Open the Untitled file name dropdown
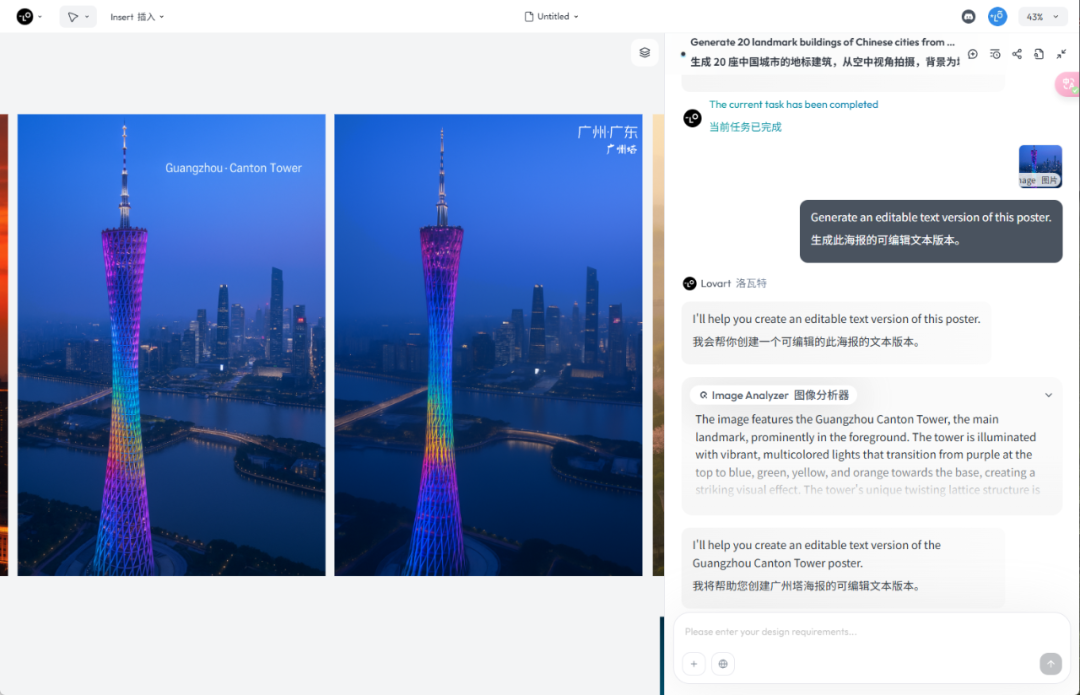 tap(551, 17)
